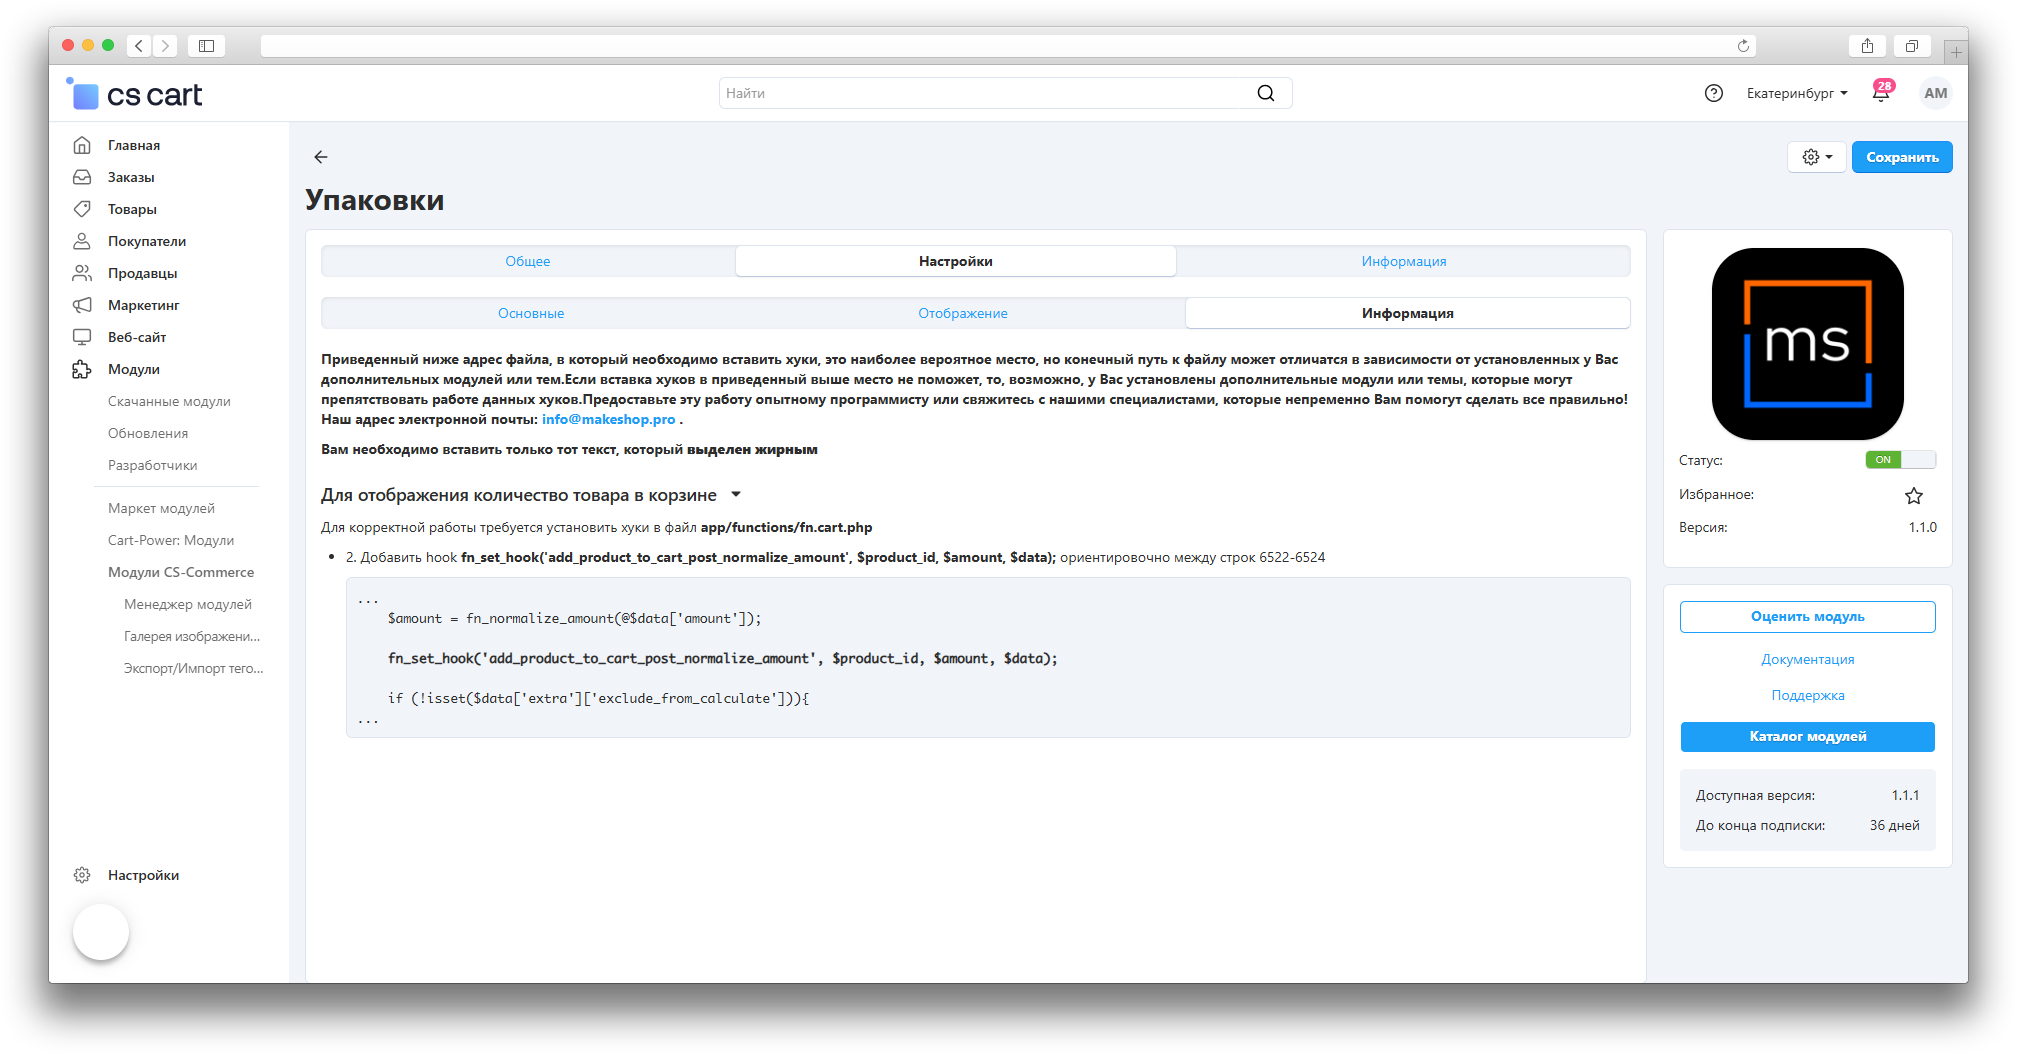Click the back arrow above Упаковки
The image size is (2017, 1054).
(320, 157)
